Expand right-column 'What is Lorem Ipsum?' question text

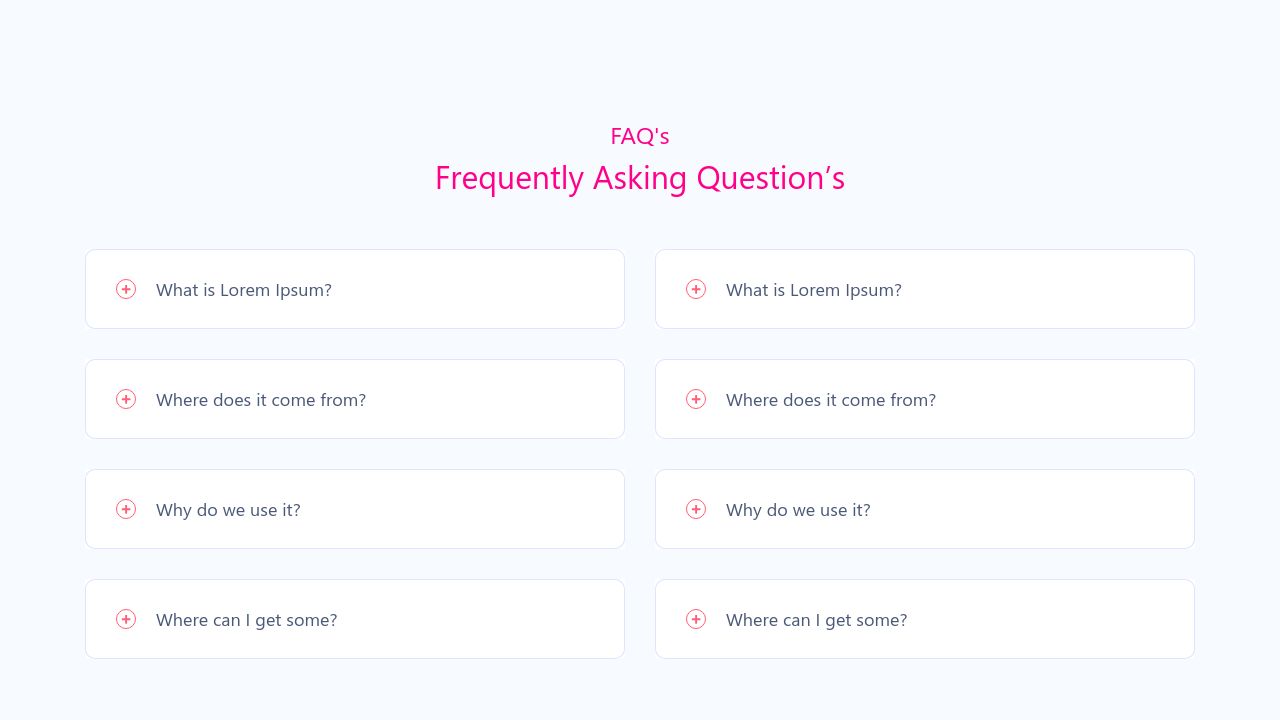coord(814,290)
